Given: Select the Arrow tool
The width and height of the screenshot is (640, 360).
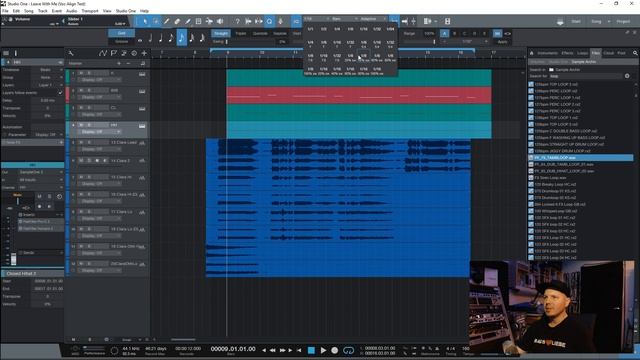Looking at the screenshot, I should pyautogui.click(x=145, y=21).
